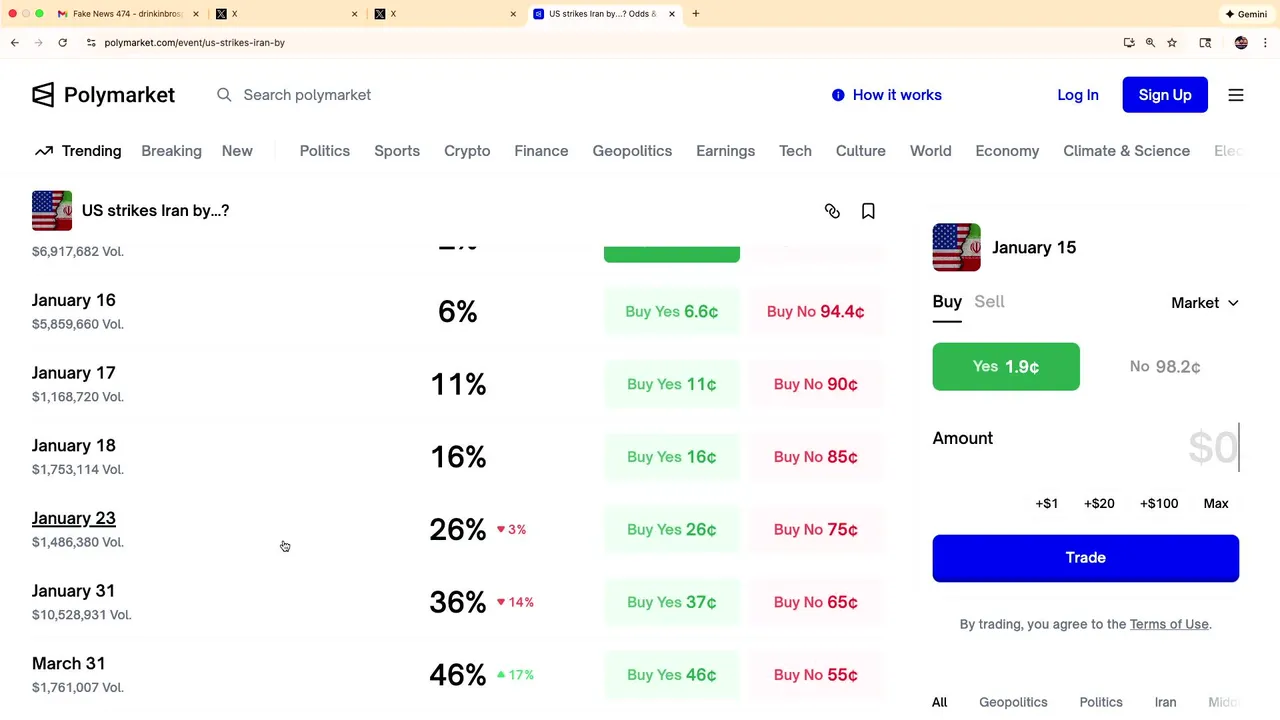Open a new browser tab
Image resolution: width=1280 pixels, height=720 pixels.
pos(696,14)
